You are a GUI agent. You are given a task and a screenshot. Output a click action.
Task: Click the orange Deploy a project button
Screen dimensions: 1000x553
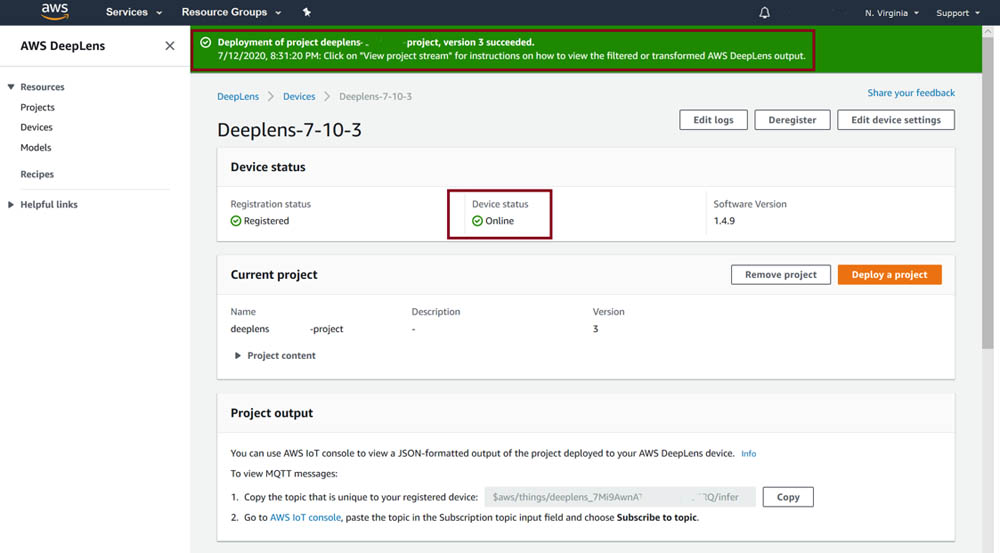[889, 274]
